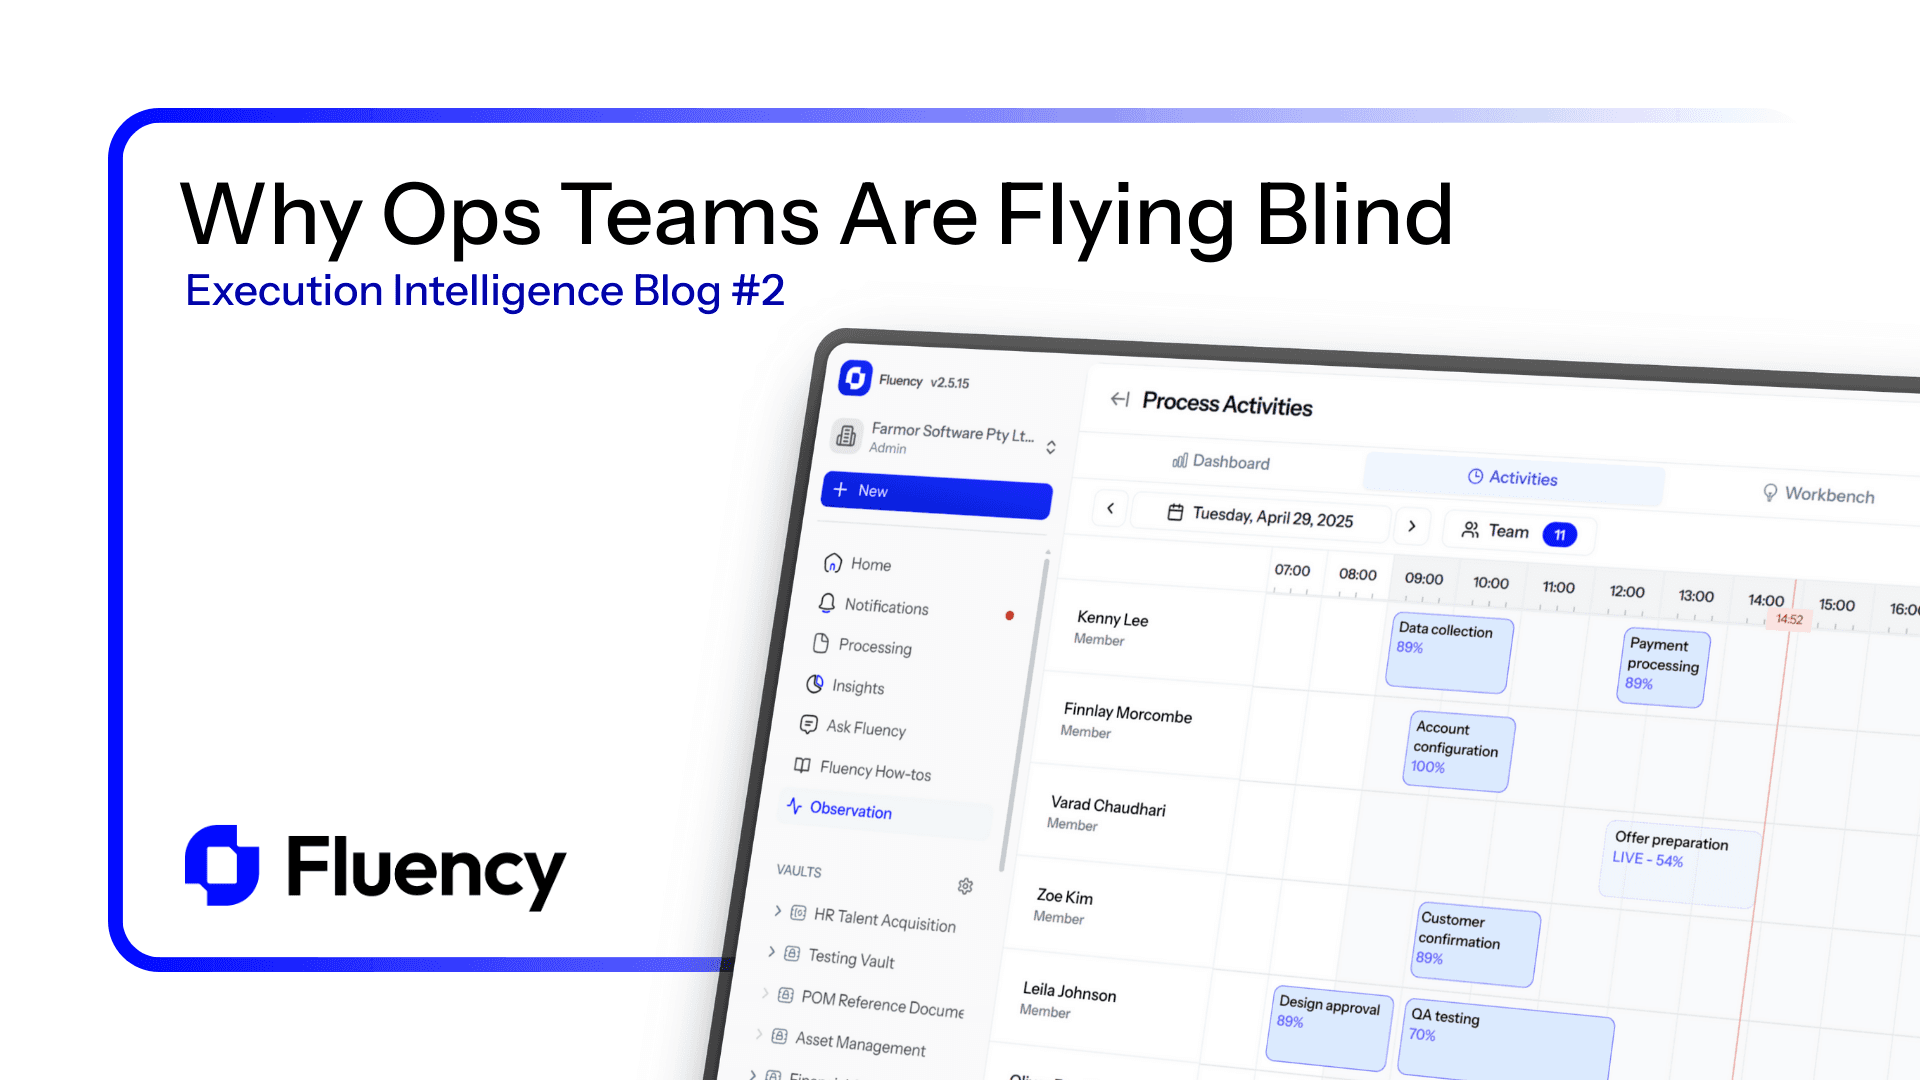Click the Ask Fluency chat icon
Image resolution: width=1920 pixels, height=1080 pixels.
coord(808,724)
